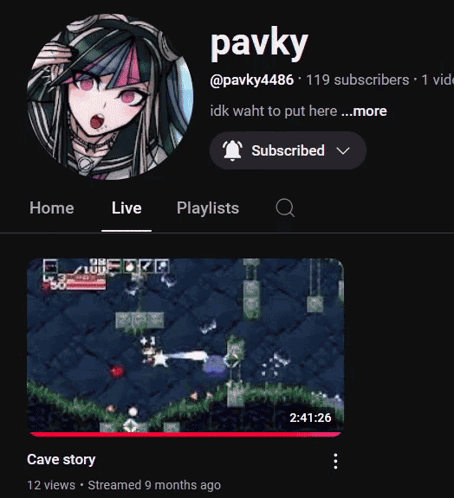
Task: Click the @pavky4486 channel handle
Action: (x=252, y=80)
